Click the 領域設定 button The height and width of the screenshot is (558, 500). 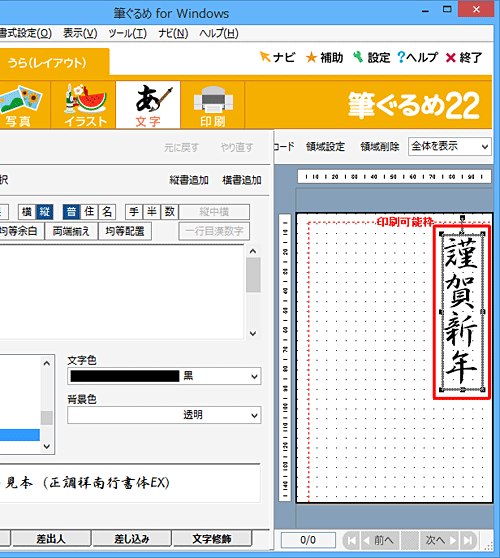pyautogui.click(x=325, y=146)
